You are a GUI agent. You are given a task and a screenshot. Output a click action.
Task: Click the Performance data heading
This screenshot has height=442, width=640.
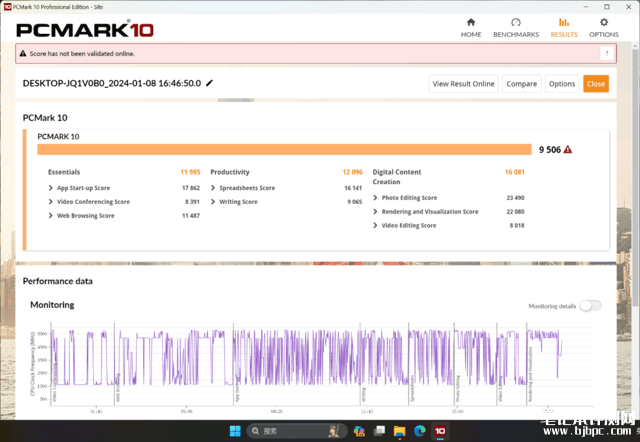[58, 281]
